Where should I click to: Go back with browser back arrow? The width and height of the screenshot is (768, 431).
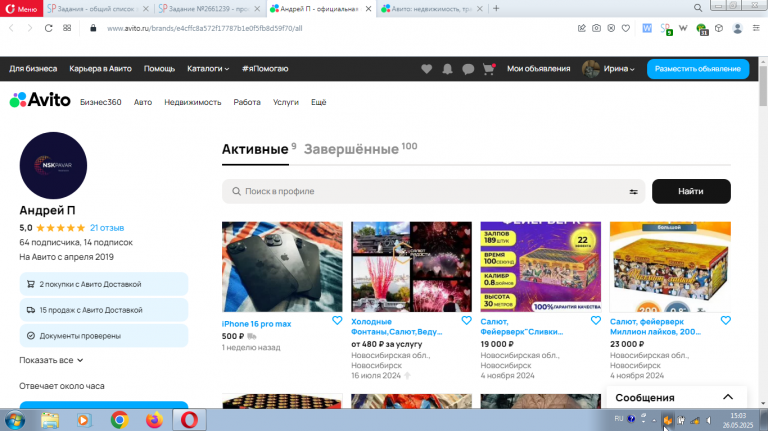coord(11,28)
